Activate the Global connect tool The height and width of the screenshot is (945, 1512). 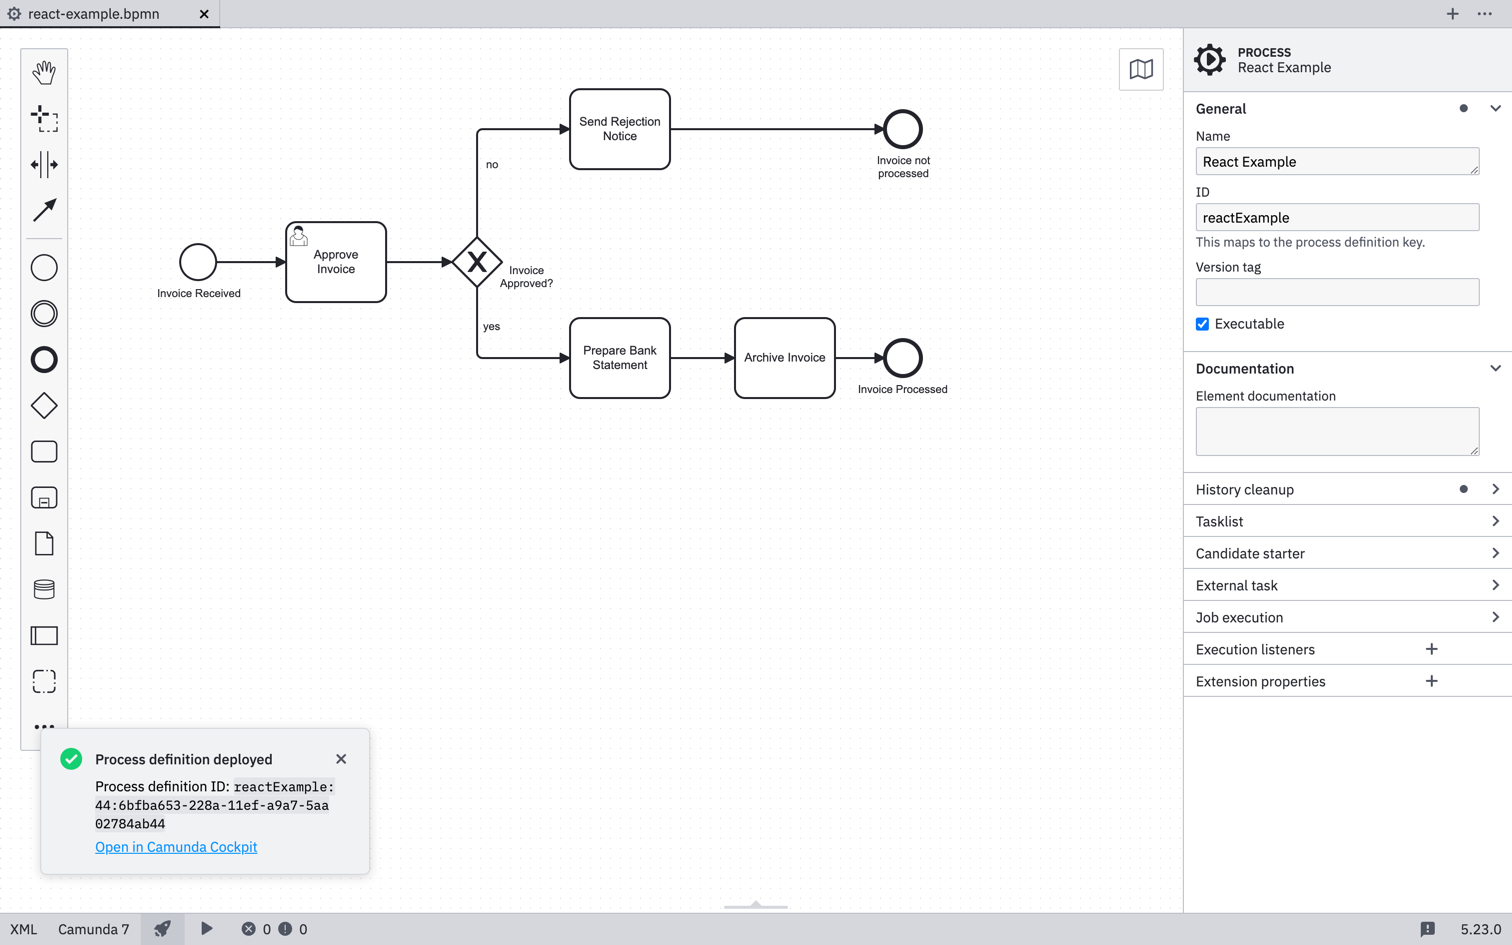[x=44, y=211]
